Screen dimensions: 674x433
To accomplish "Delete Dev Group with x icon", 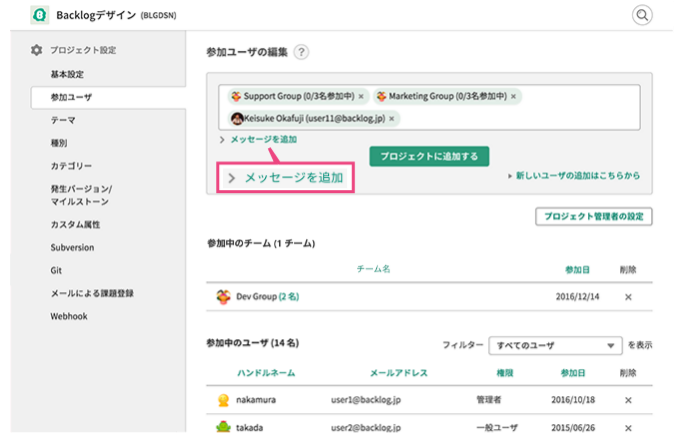I will pyautogui.click(x=628, y=297).
